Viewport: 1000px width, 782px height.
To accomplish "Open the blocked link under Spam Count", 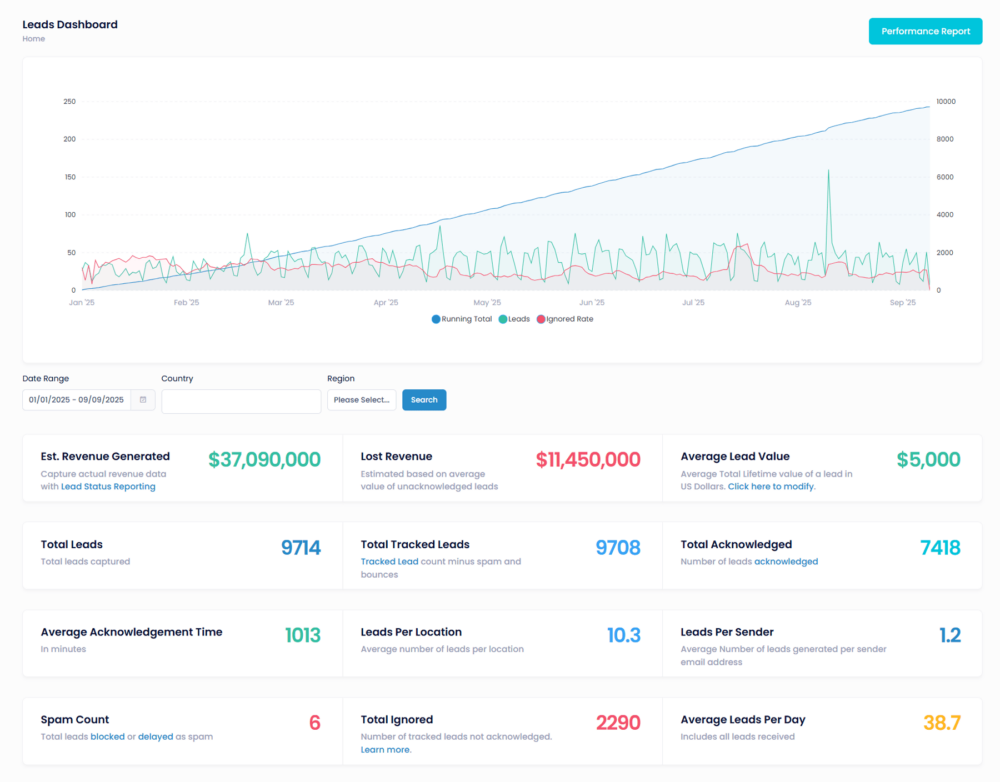I will pyautogui.click(x=107, y=737).
